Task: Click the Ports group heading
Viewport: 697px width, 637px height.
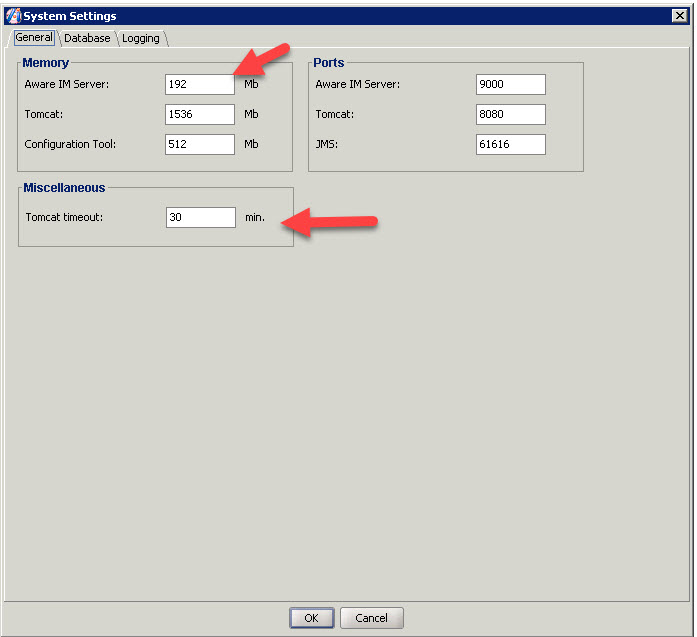Action: point(328,63)
